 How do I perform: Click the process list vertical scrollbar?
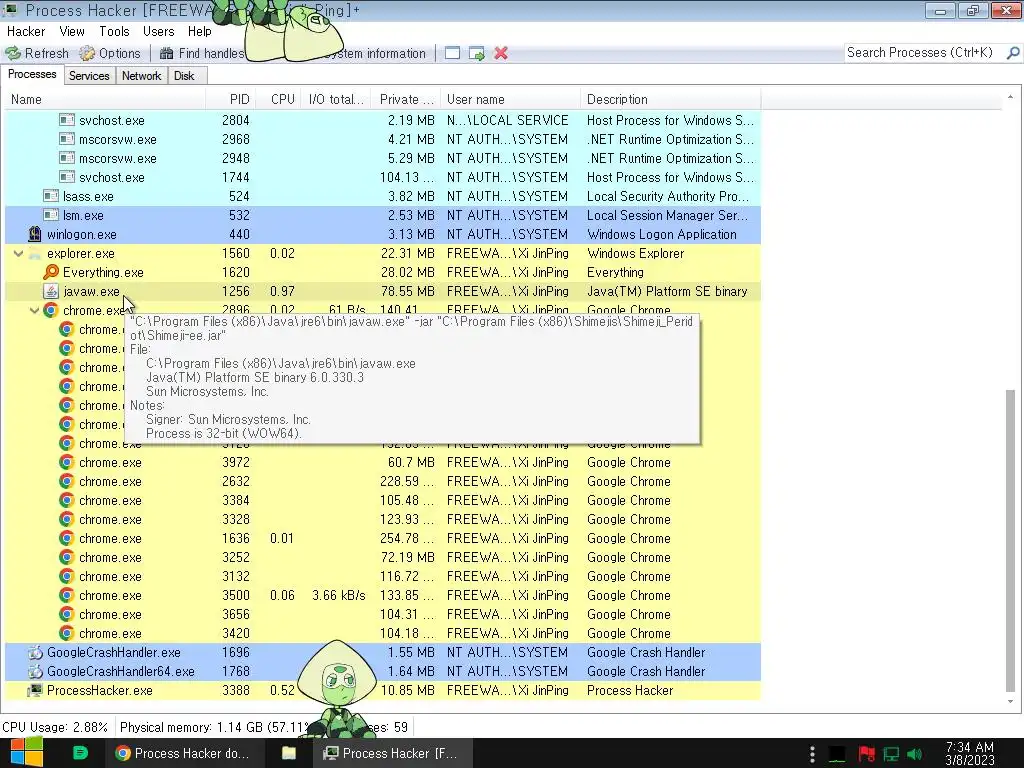[x=1010, y=539]
